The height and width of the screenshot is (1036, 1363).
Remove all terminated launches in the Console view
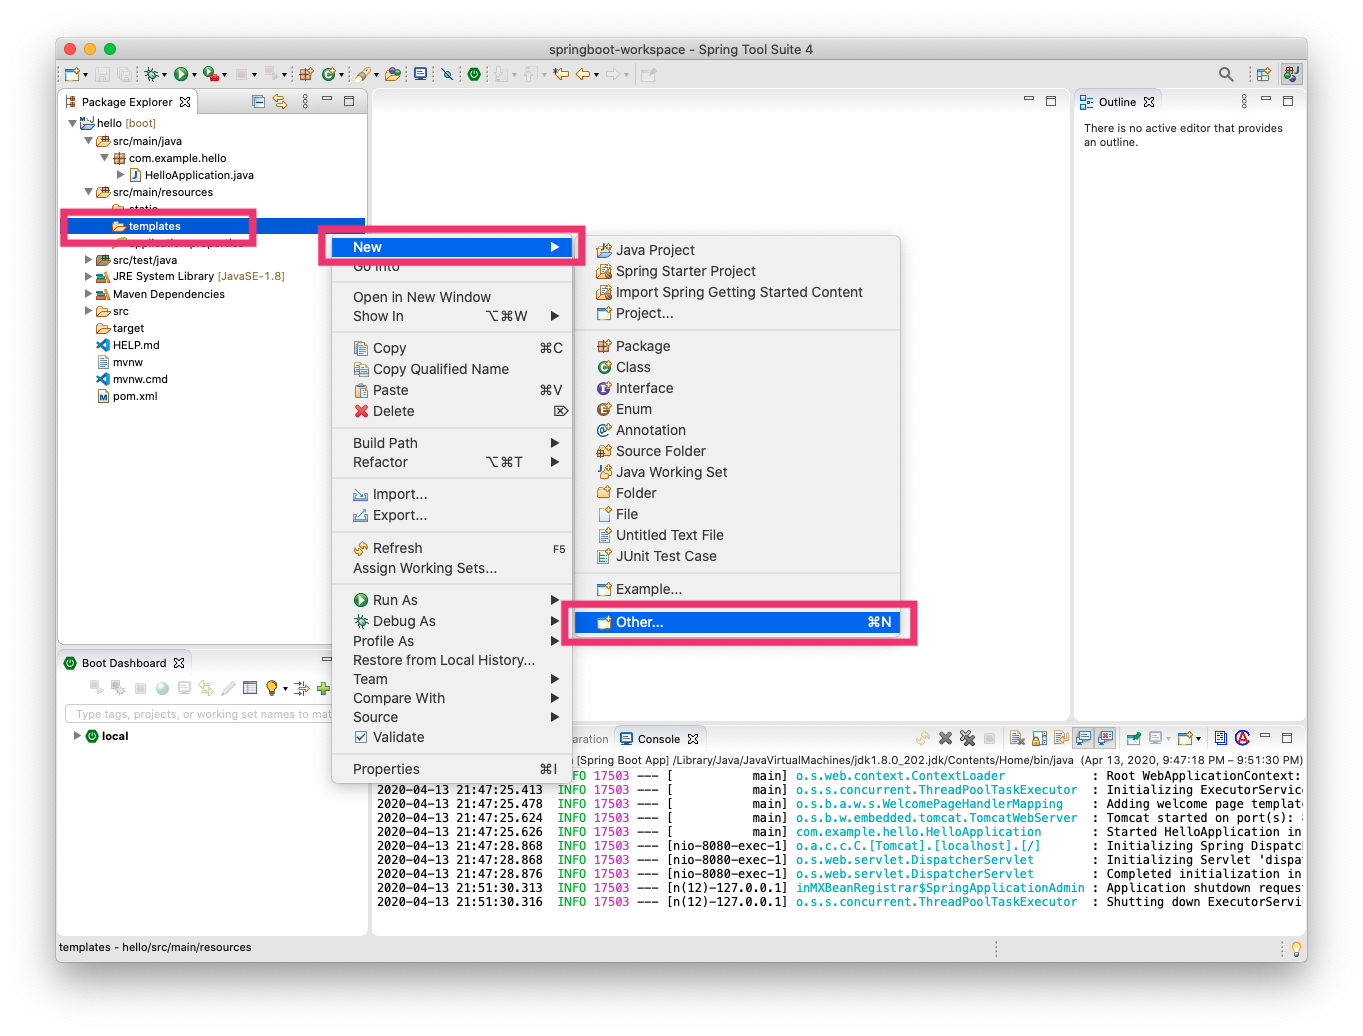[968, 738]
